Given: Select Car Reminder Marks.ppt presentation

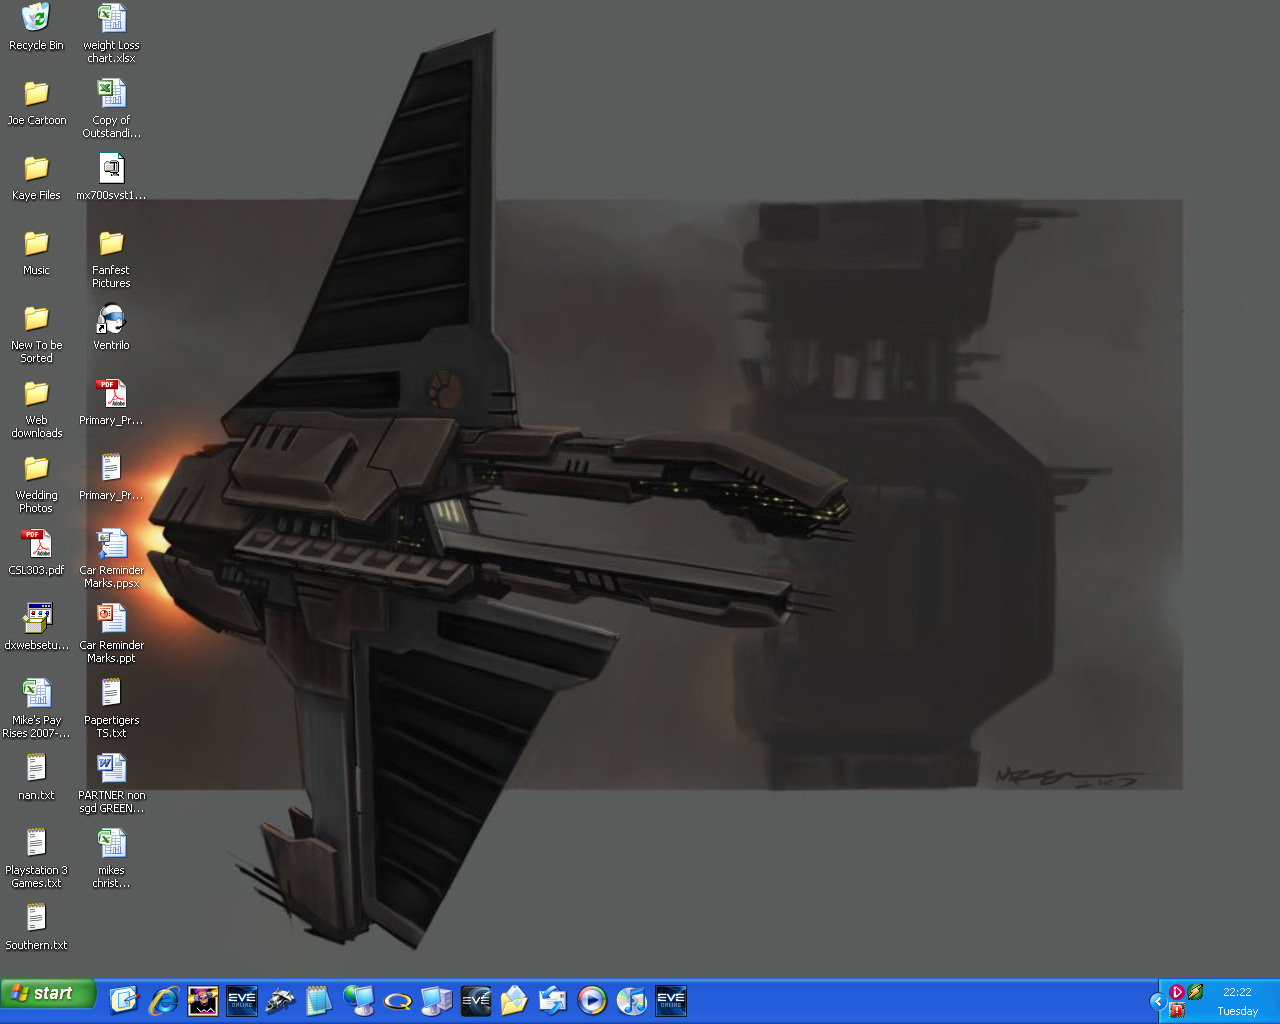Looking at the screenshot, I should 111,633.
